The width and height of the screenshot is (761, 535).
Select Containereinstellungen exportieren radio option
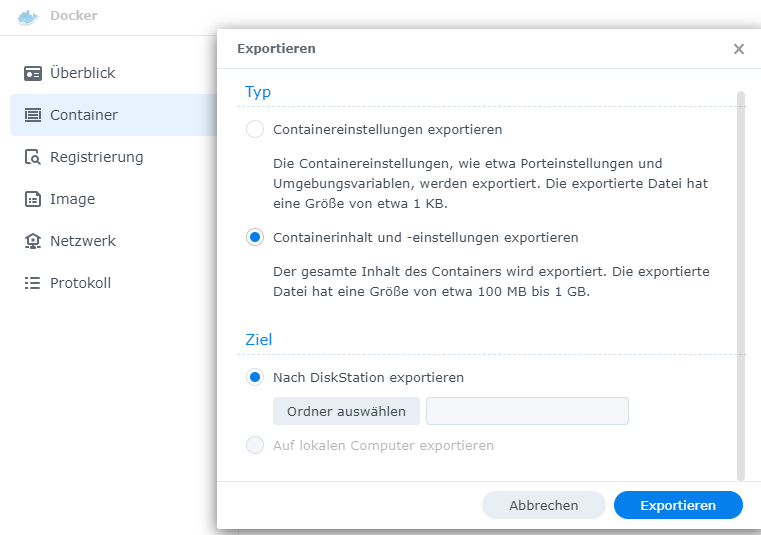pyautogui.click(x=255, y=129)
